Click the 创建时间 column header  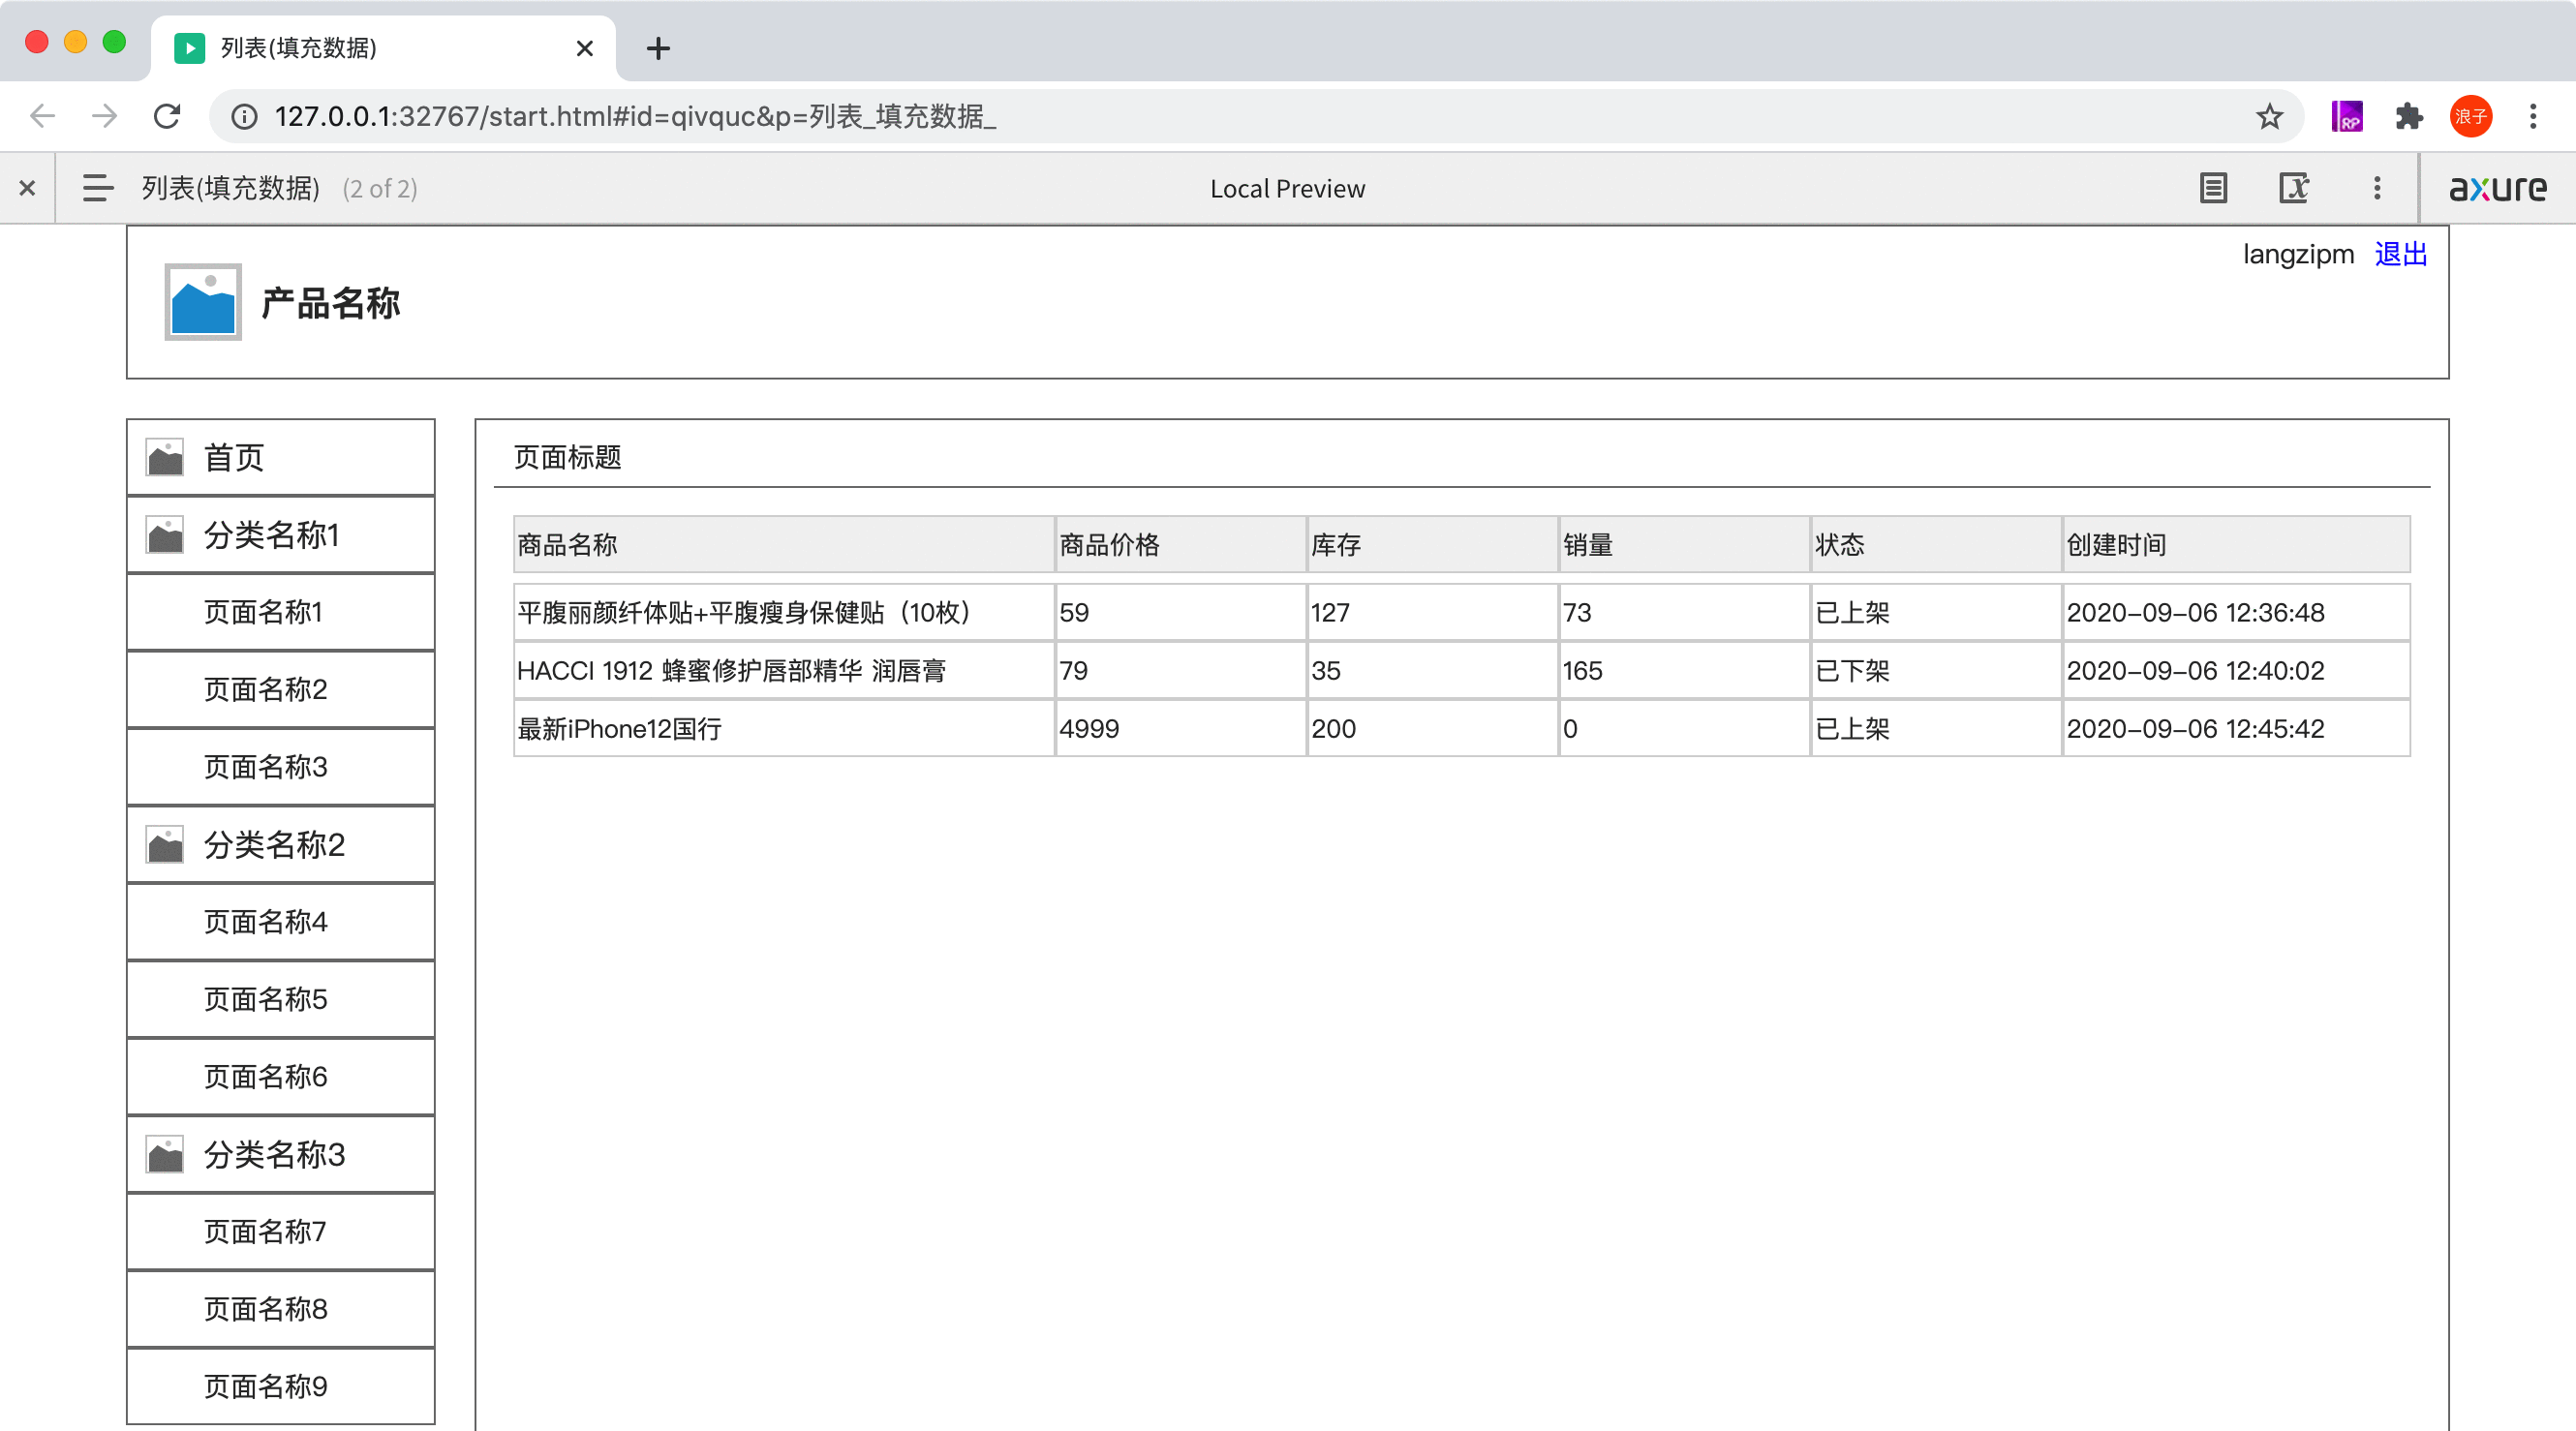[2237, 545]
